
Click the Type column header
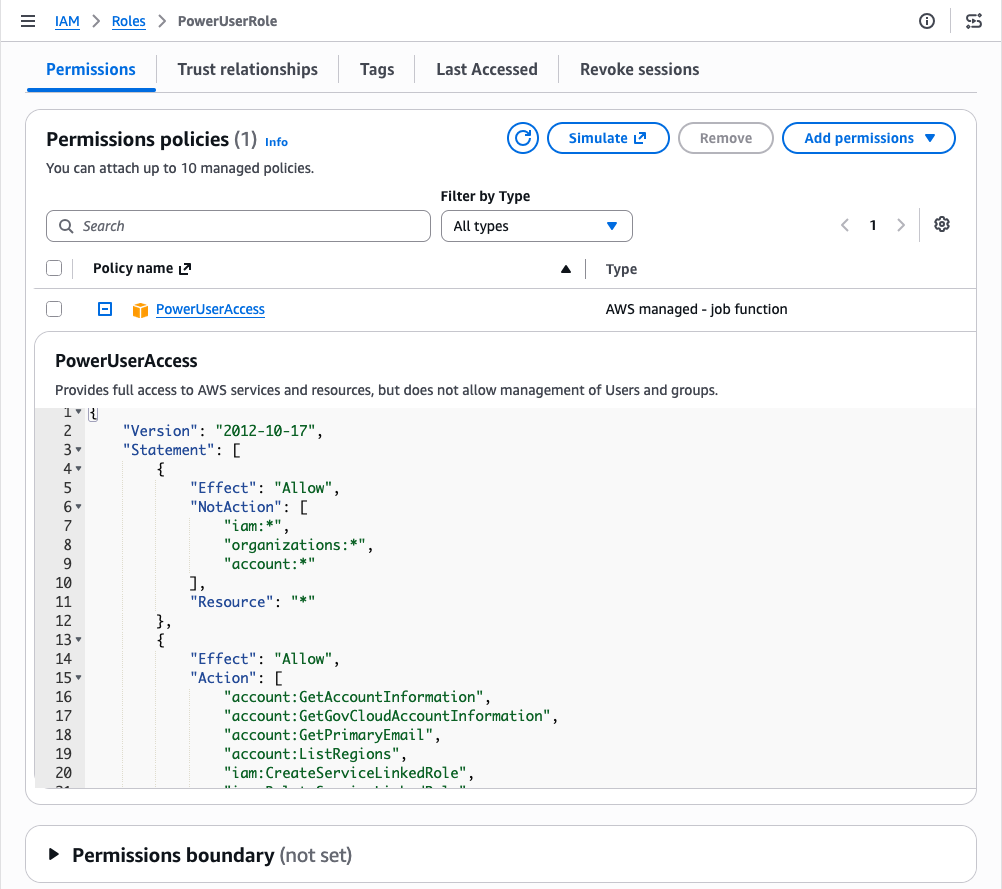[x=621, y=269]
